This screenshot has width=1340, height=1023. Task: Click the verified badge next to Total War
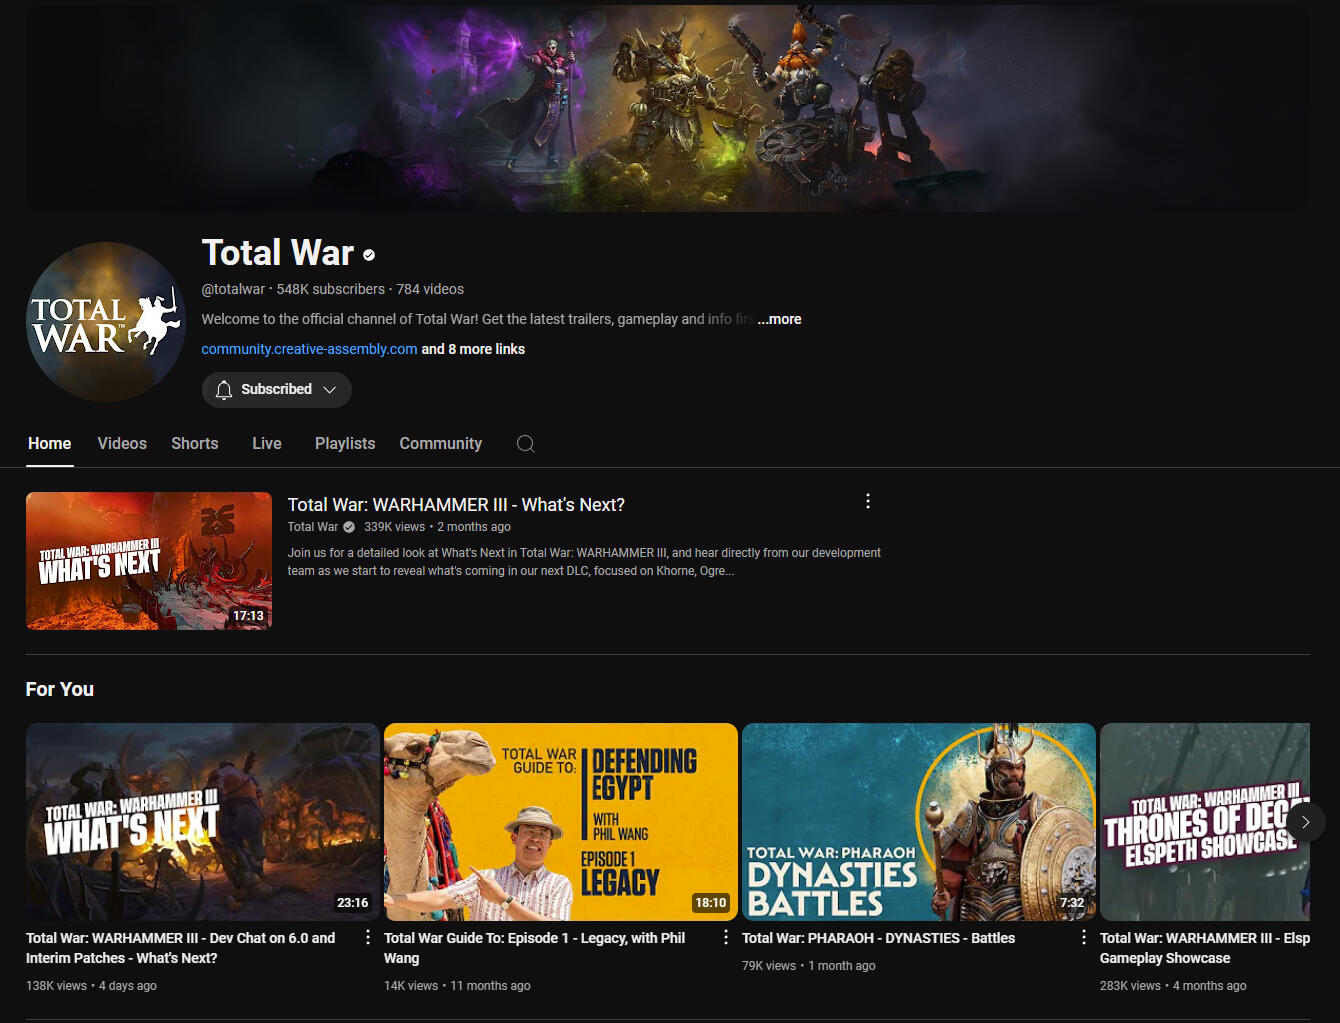click(368, 254)
